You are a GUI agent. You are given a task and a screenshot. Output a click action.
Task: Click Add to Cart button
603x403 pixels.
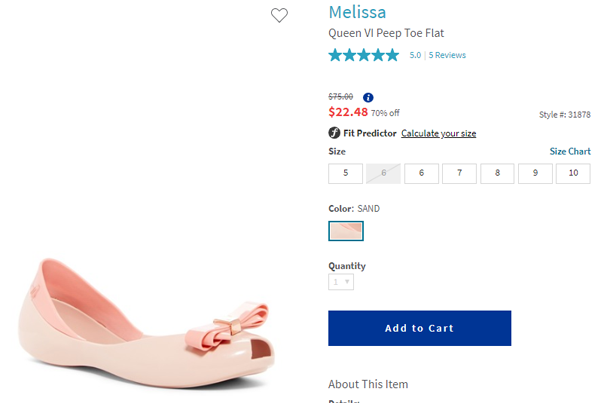point(419,328)
